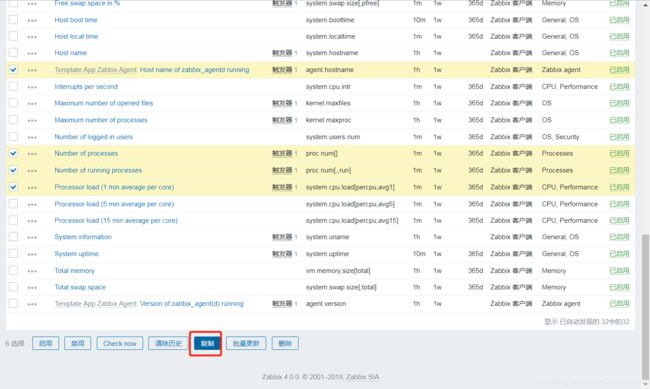Viewport: 650px width, 389px height.
Task: Open three-dot menu for System uptime
Action: coord(32,254)
